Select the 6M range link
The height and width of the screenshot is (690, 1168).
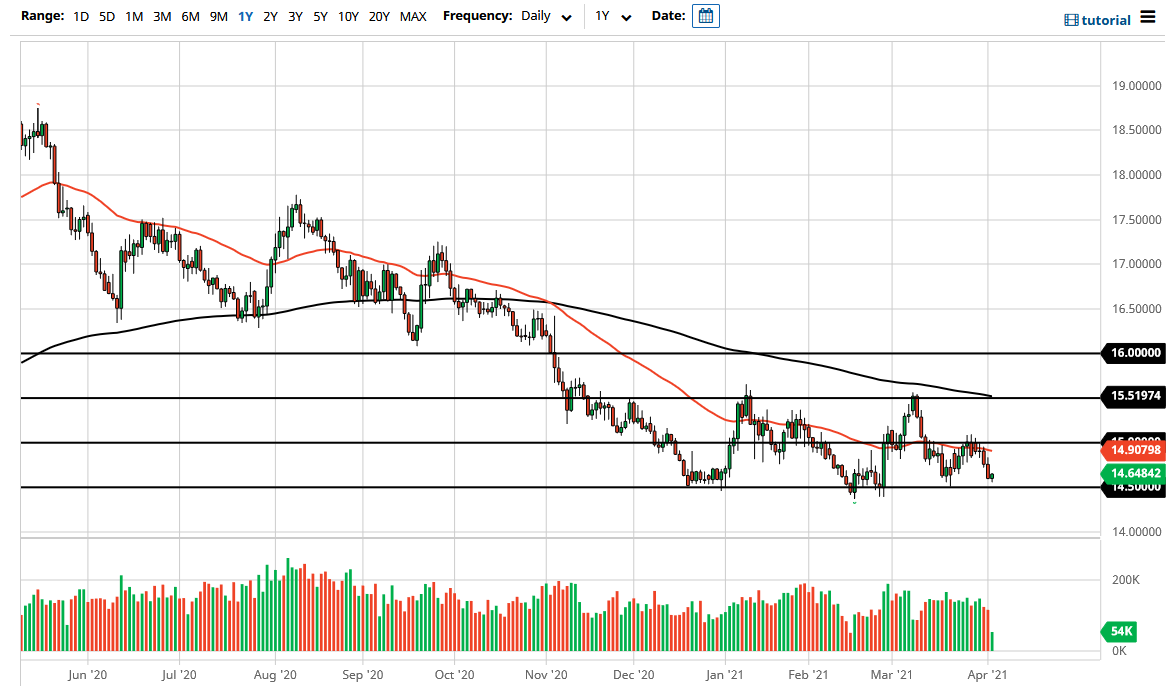[191, 16]
